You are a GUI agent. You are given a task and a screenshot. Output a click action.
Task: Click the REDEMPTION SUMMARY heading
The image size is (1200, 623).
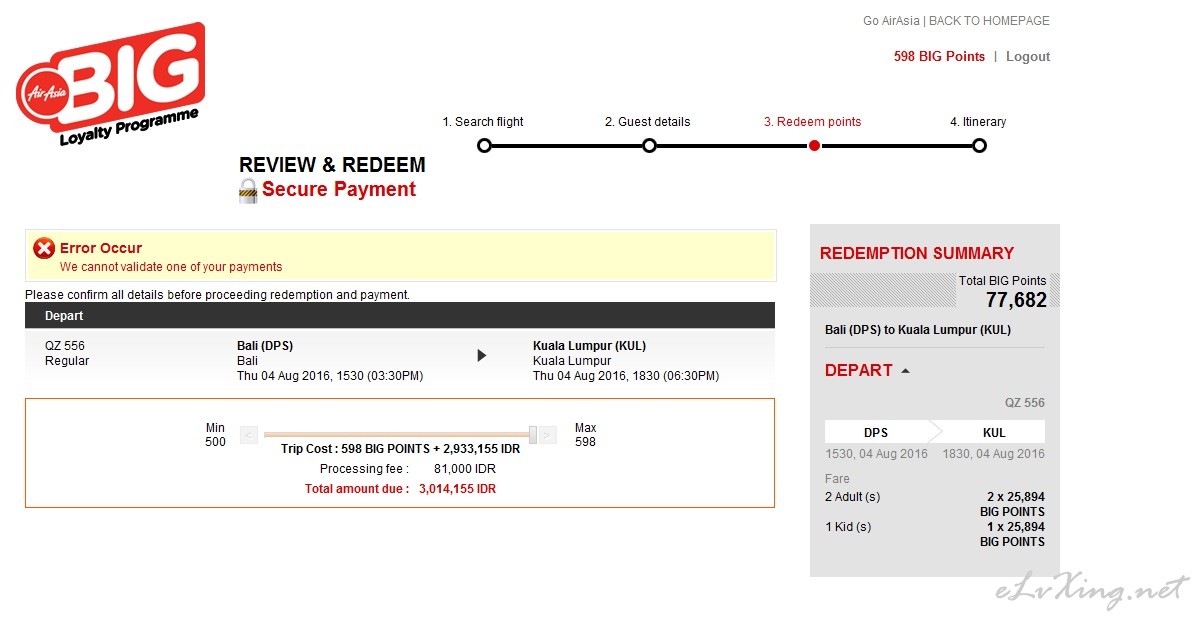click(917, 254)
